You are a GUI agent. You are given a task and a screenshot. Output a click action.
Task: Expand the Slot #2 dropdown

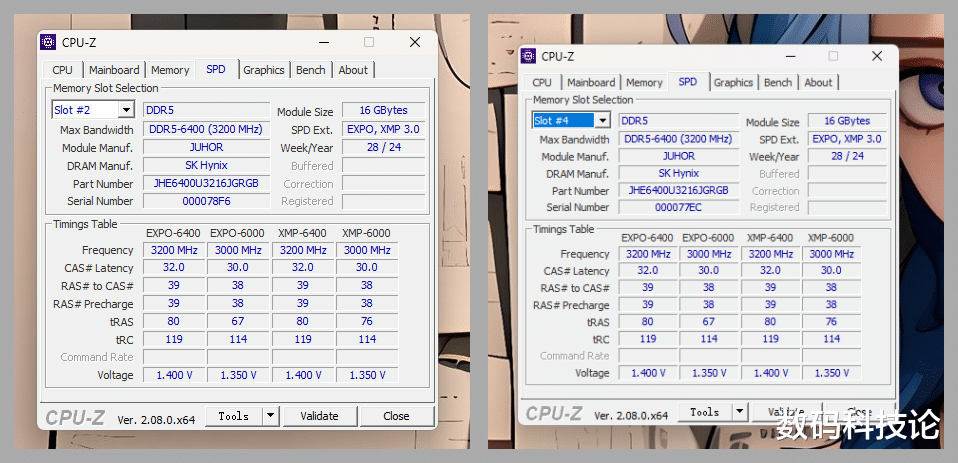[126, 110]
